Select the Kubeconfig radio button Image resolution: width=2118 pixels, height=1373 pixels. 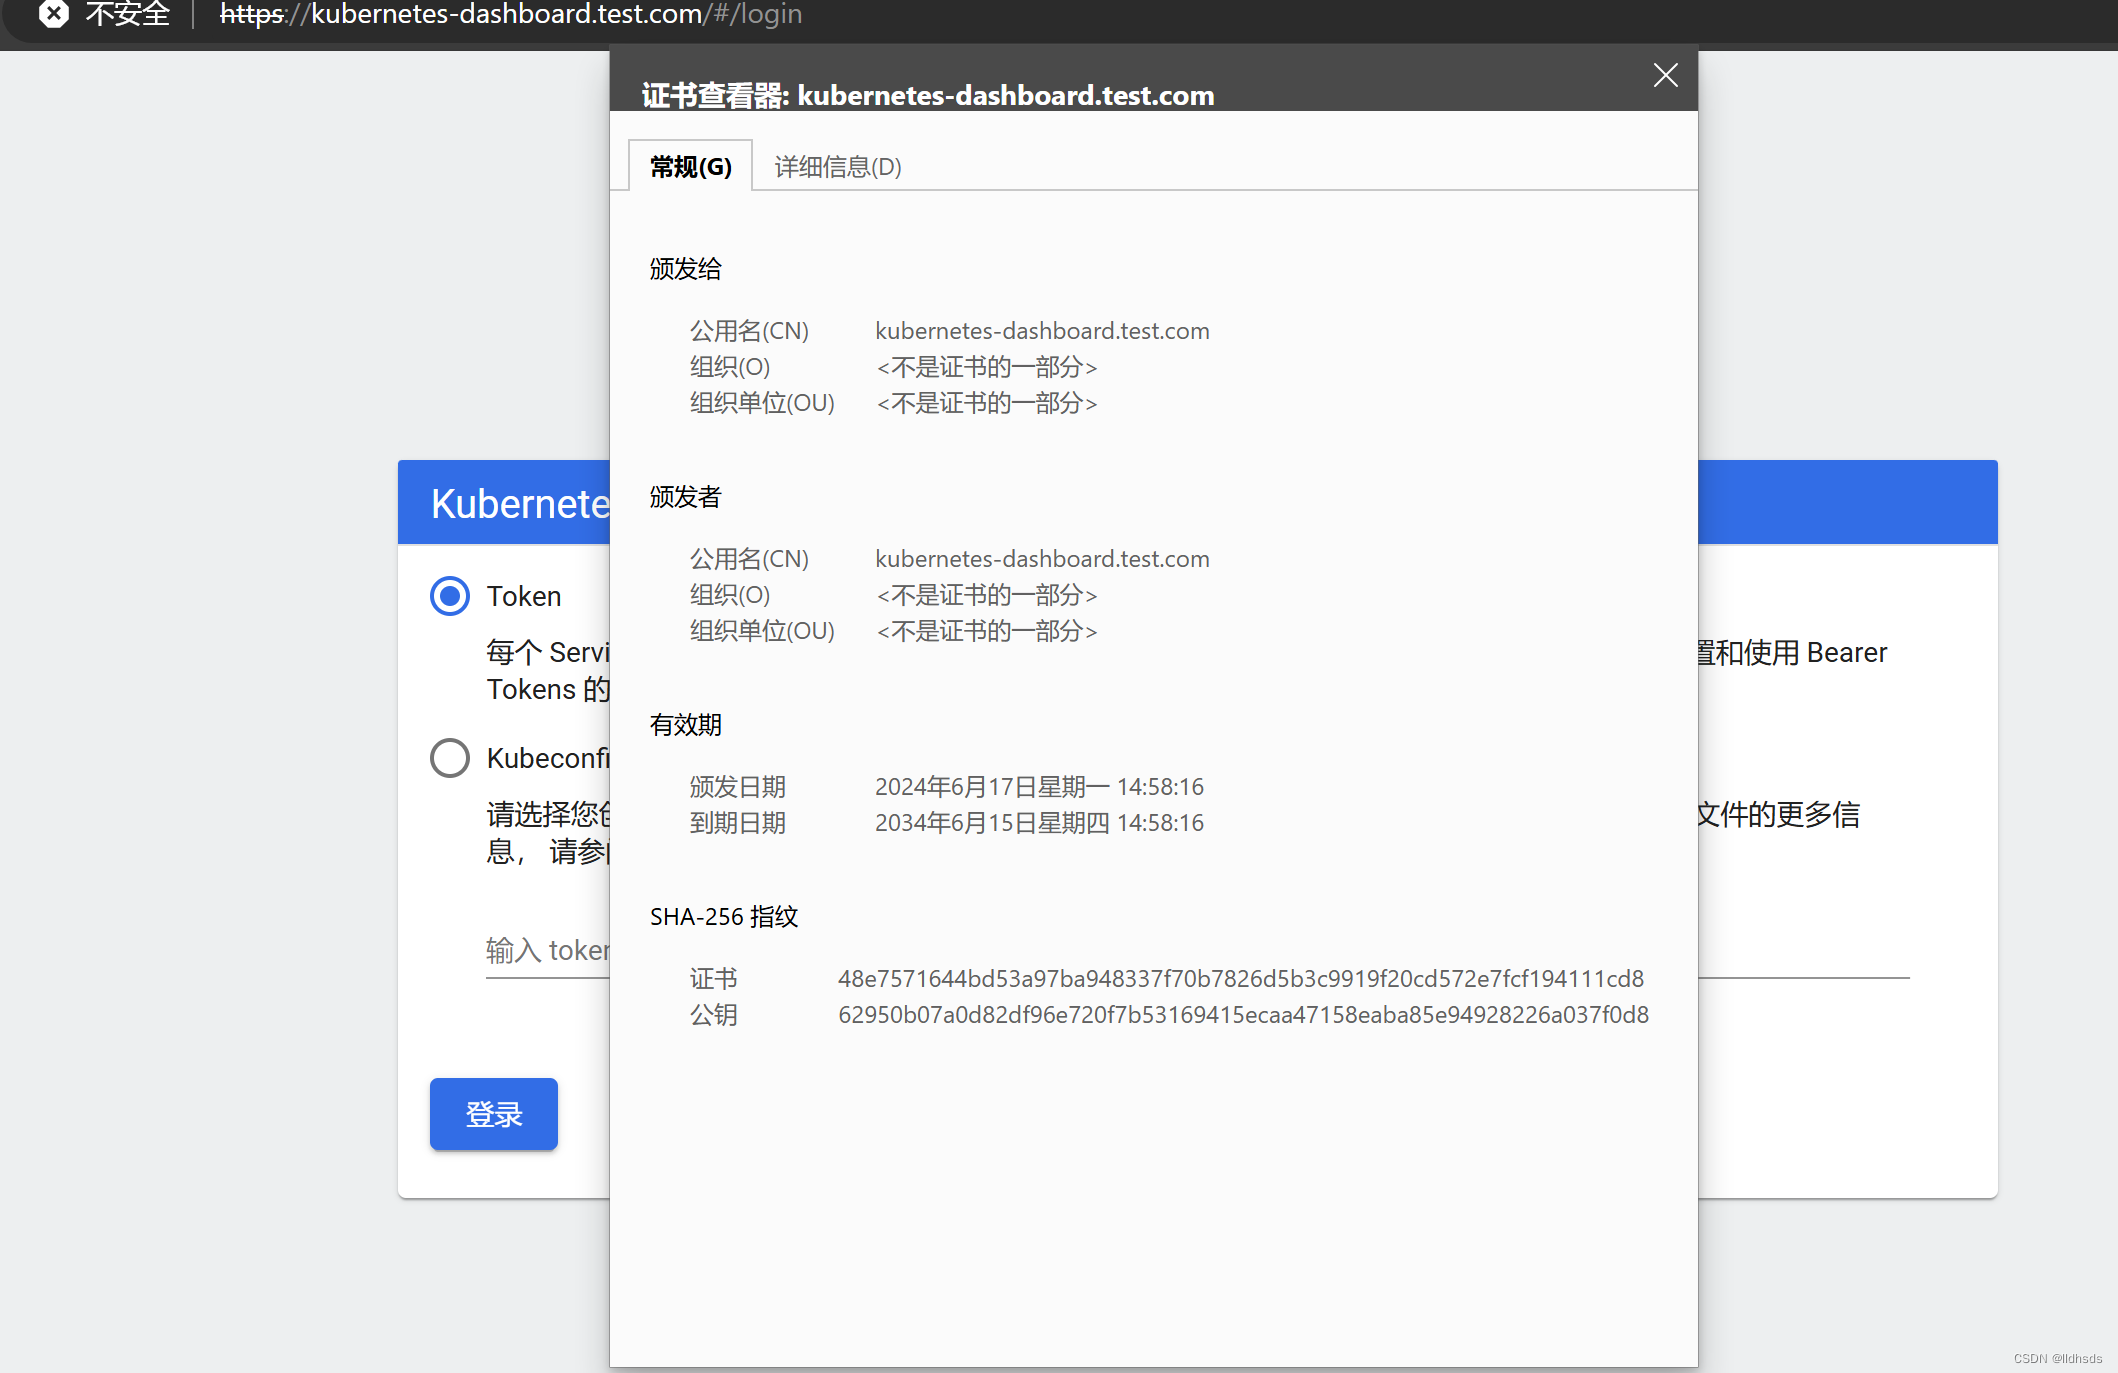[450, 758]
